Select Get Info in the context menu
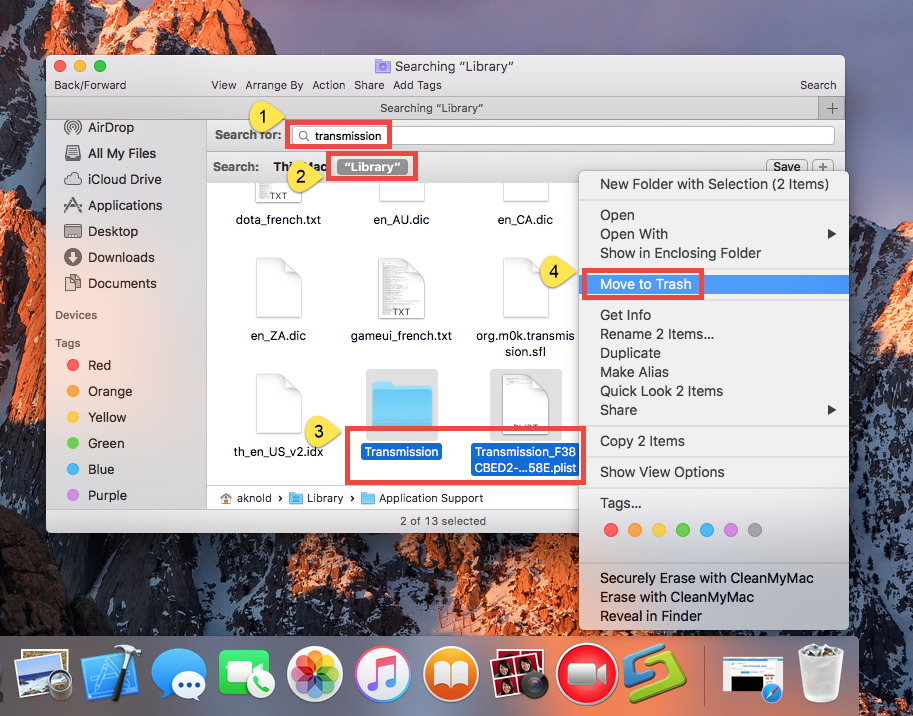 coord(625,314)
